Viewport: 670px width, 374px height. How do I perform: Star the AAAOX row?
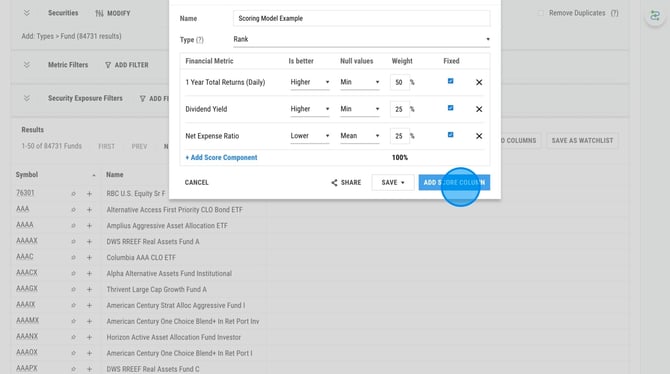pos(73,353)
